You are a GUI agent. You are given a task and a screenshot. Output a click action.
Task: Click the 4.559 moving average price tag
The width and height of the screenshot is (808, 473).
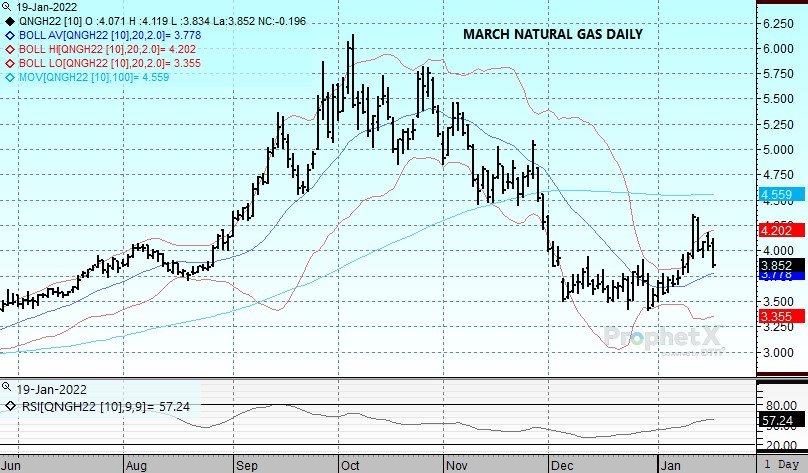coord(777,194)
